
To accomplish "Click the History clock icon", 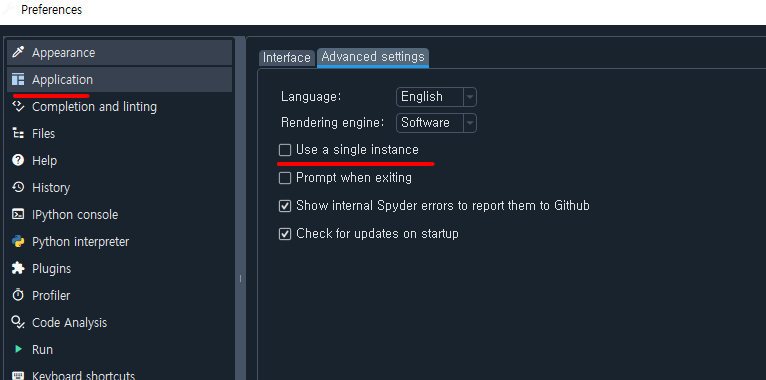I will (18, 188).
